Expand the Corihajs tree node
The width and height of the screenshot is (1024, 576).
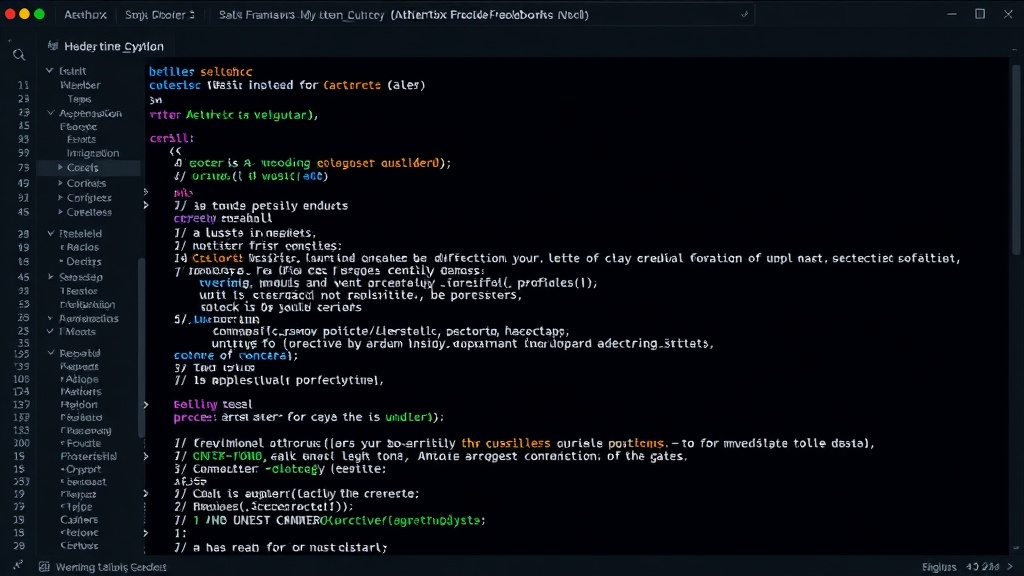tap(60, 184)
